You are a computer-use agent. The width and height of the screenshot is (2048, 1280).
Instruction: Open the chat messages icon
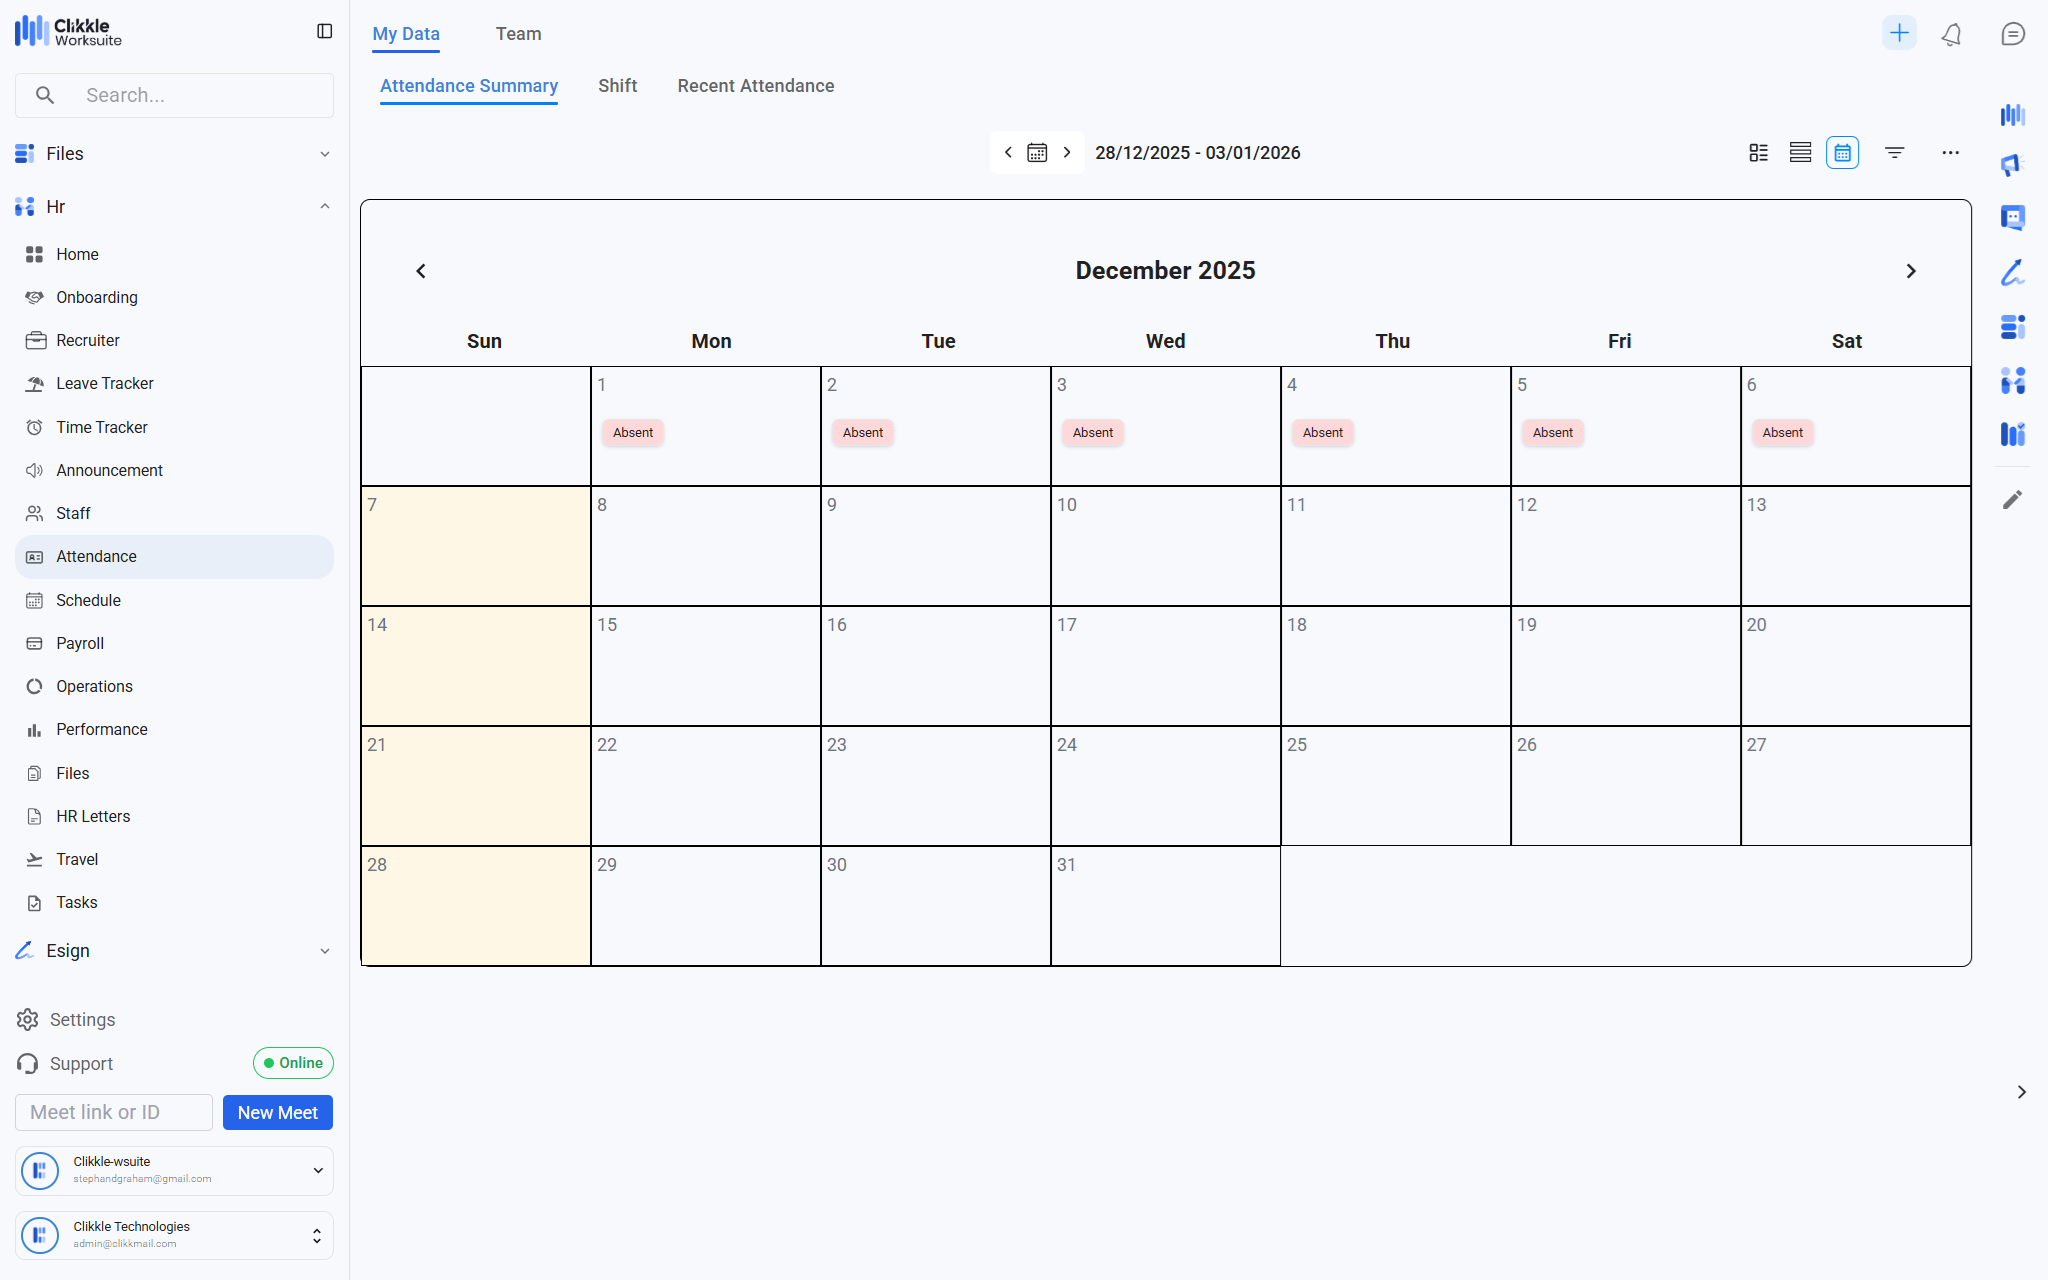[x=2013, y=34]
